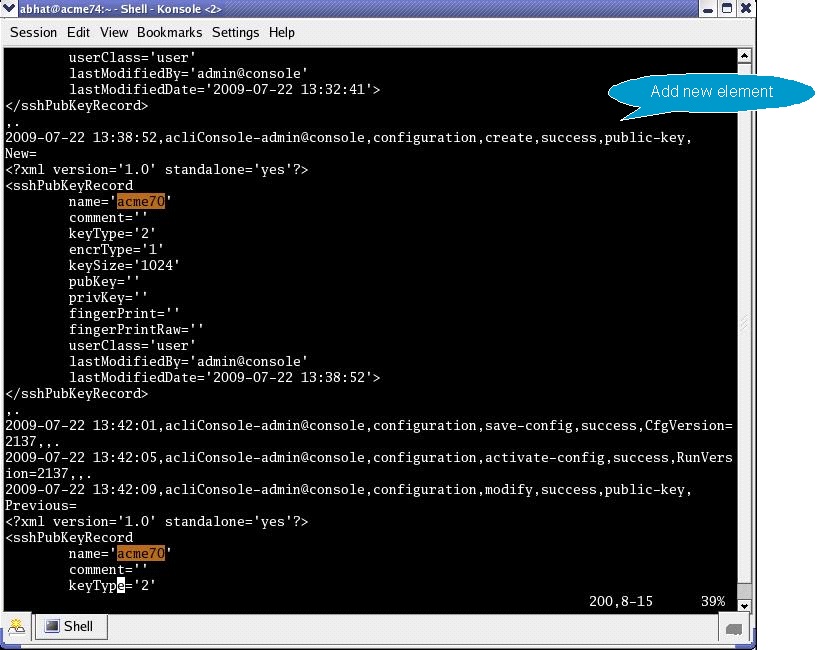Click the '39%' file position indicator
This screenshot has height=650, width=818.
click(x=713, y=601)
